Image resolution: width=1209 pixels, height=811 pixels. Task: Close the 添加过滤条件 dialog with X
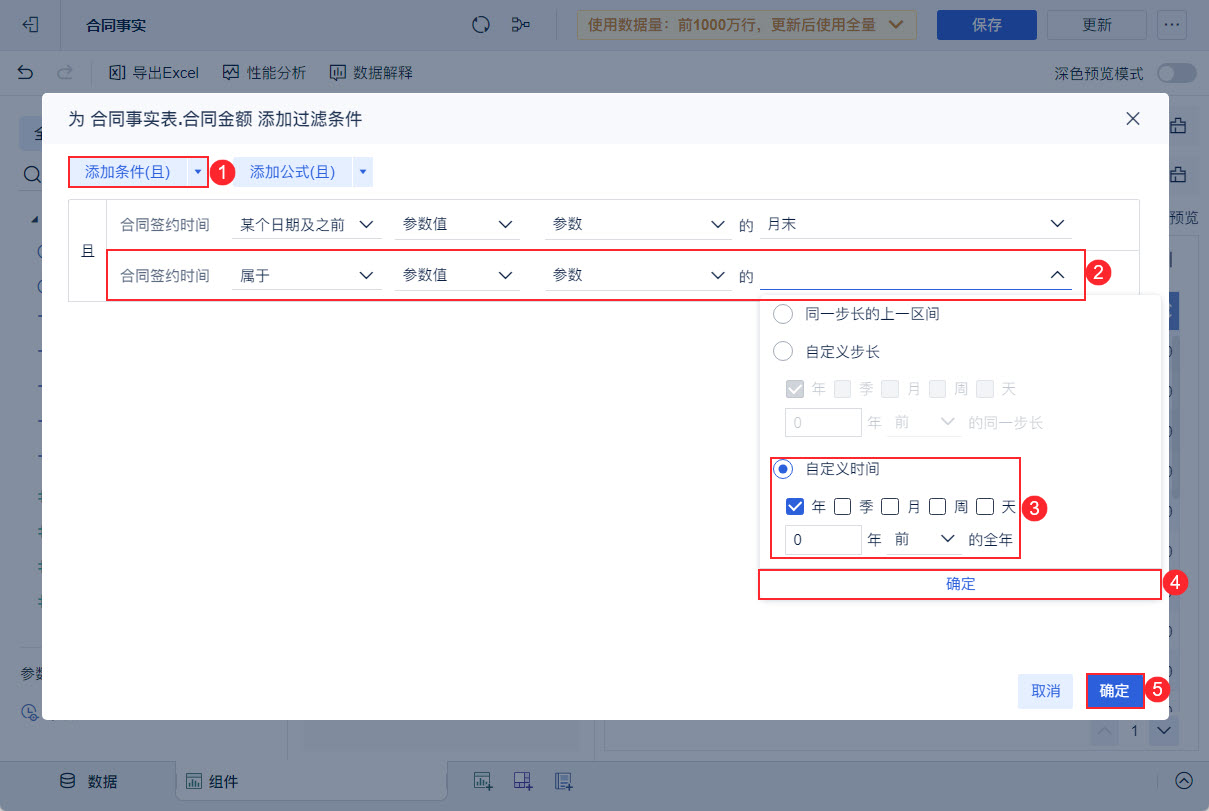click(1133, 119)
